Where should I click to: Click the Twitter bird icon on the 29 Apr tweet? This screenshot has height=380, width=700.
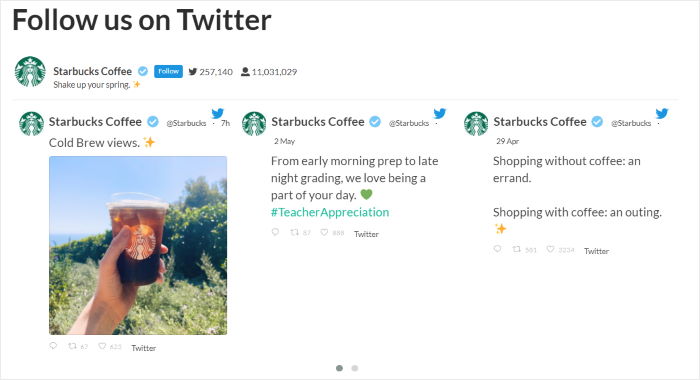pos(662,113)
